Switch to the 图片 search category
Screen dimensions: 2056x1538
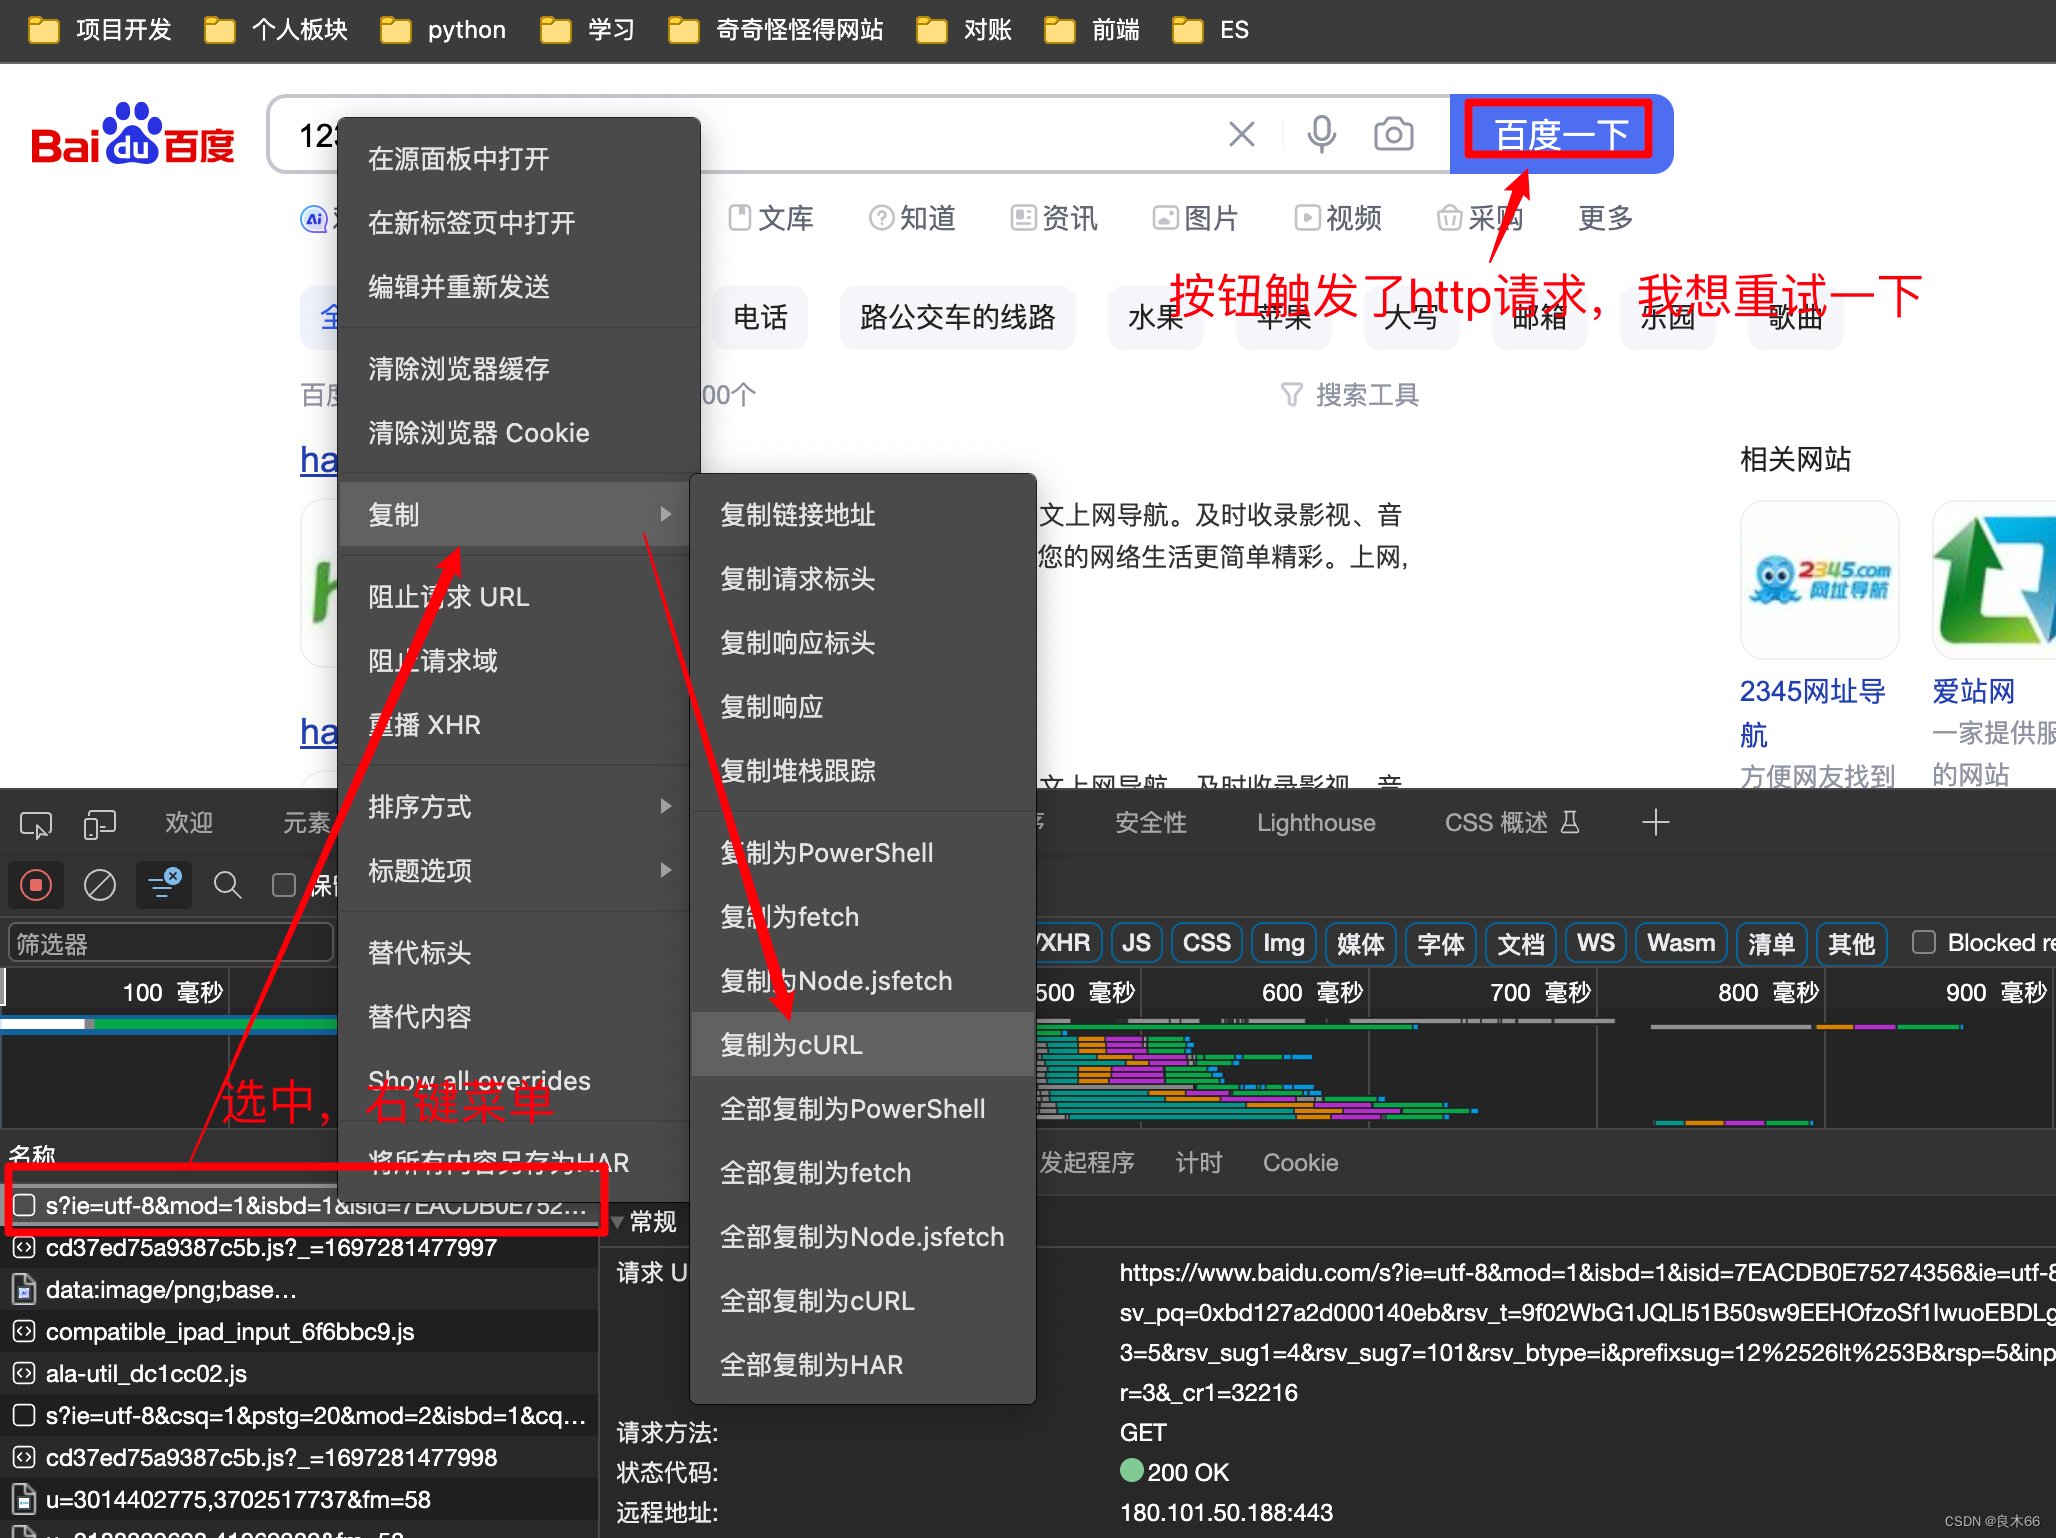pos(1196,218)
